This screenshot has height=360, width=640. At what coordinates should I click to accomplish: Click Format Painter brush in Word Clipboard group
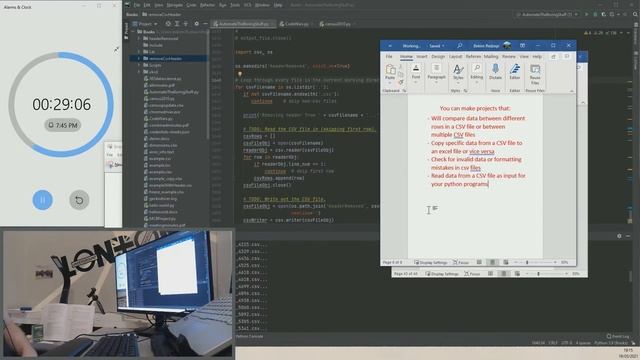coord(401,82)
